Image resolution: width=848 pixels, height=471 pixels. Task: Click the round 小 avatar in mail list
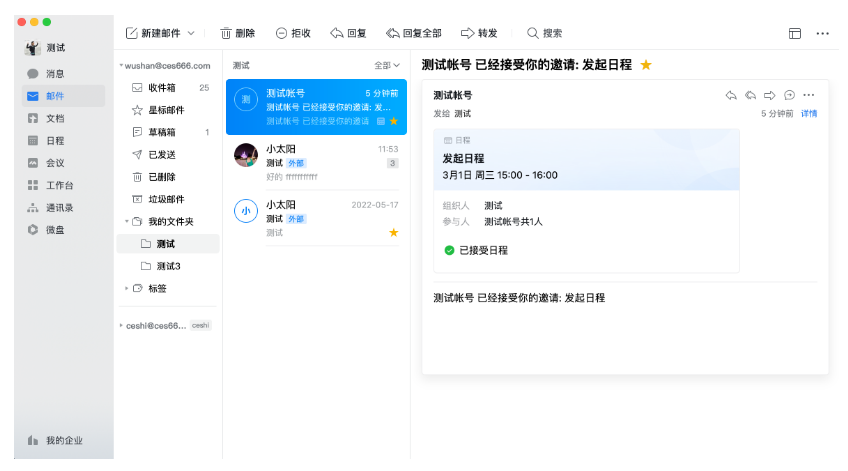pyautogui.click(x=246, y=211)
